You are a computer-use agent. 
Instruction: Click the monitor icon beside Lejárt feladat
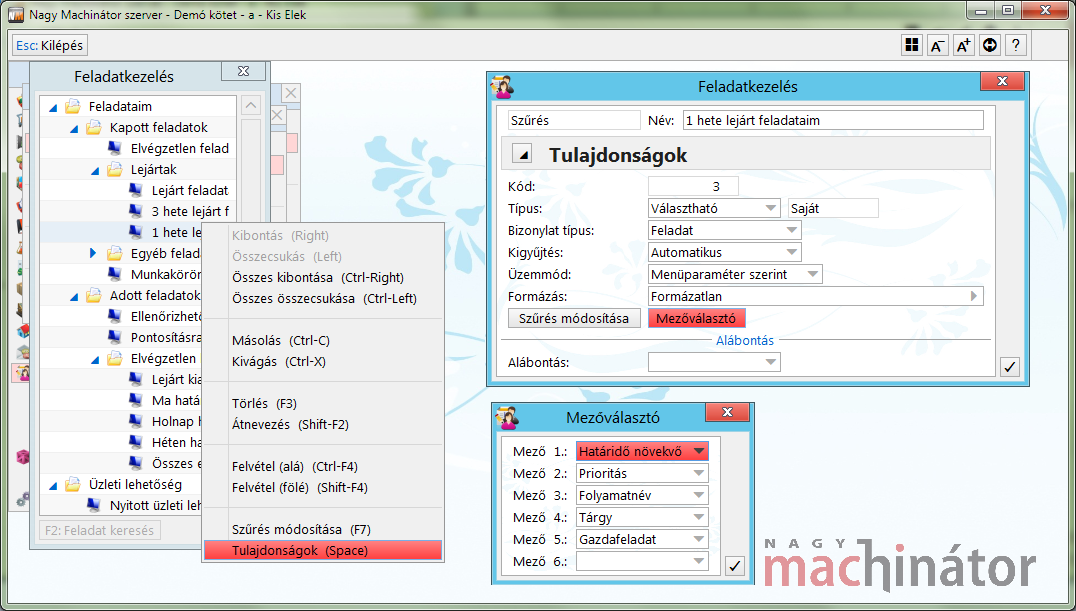click(x=136, y=190)
